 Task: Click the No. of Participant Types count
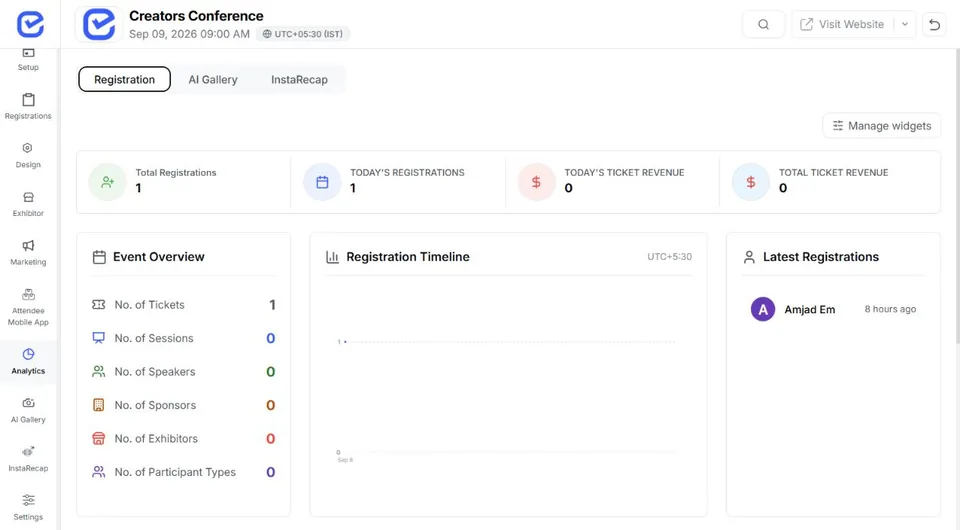click(x=271, y=472)
